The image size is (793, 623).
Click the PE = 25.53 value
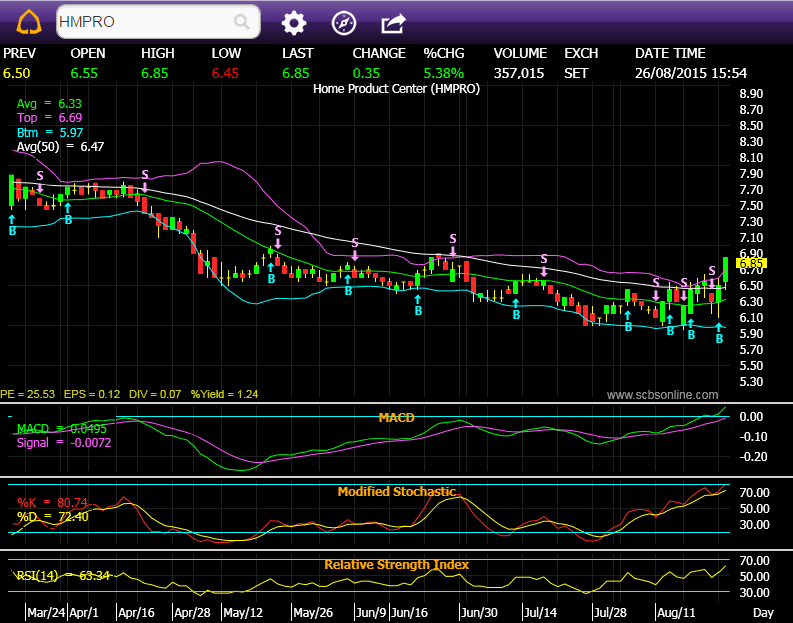[27, 394]
